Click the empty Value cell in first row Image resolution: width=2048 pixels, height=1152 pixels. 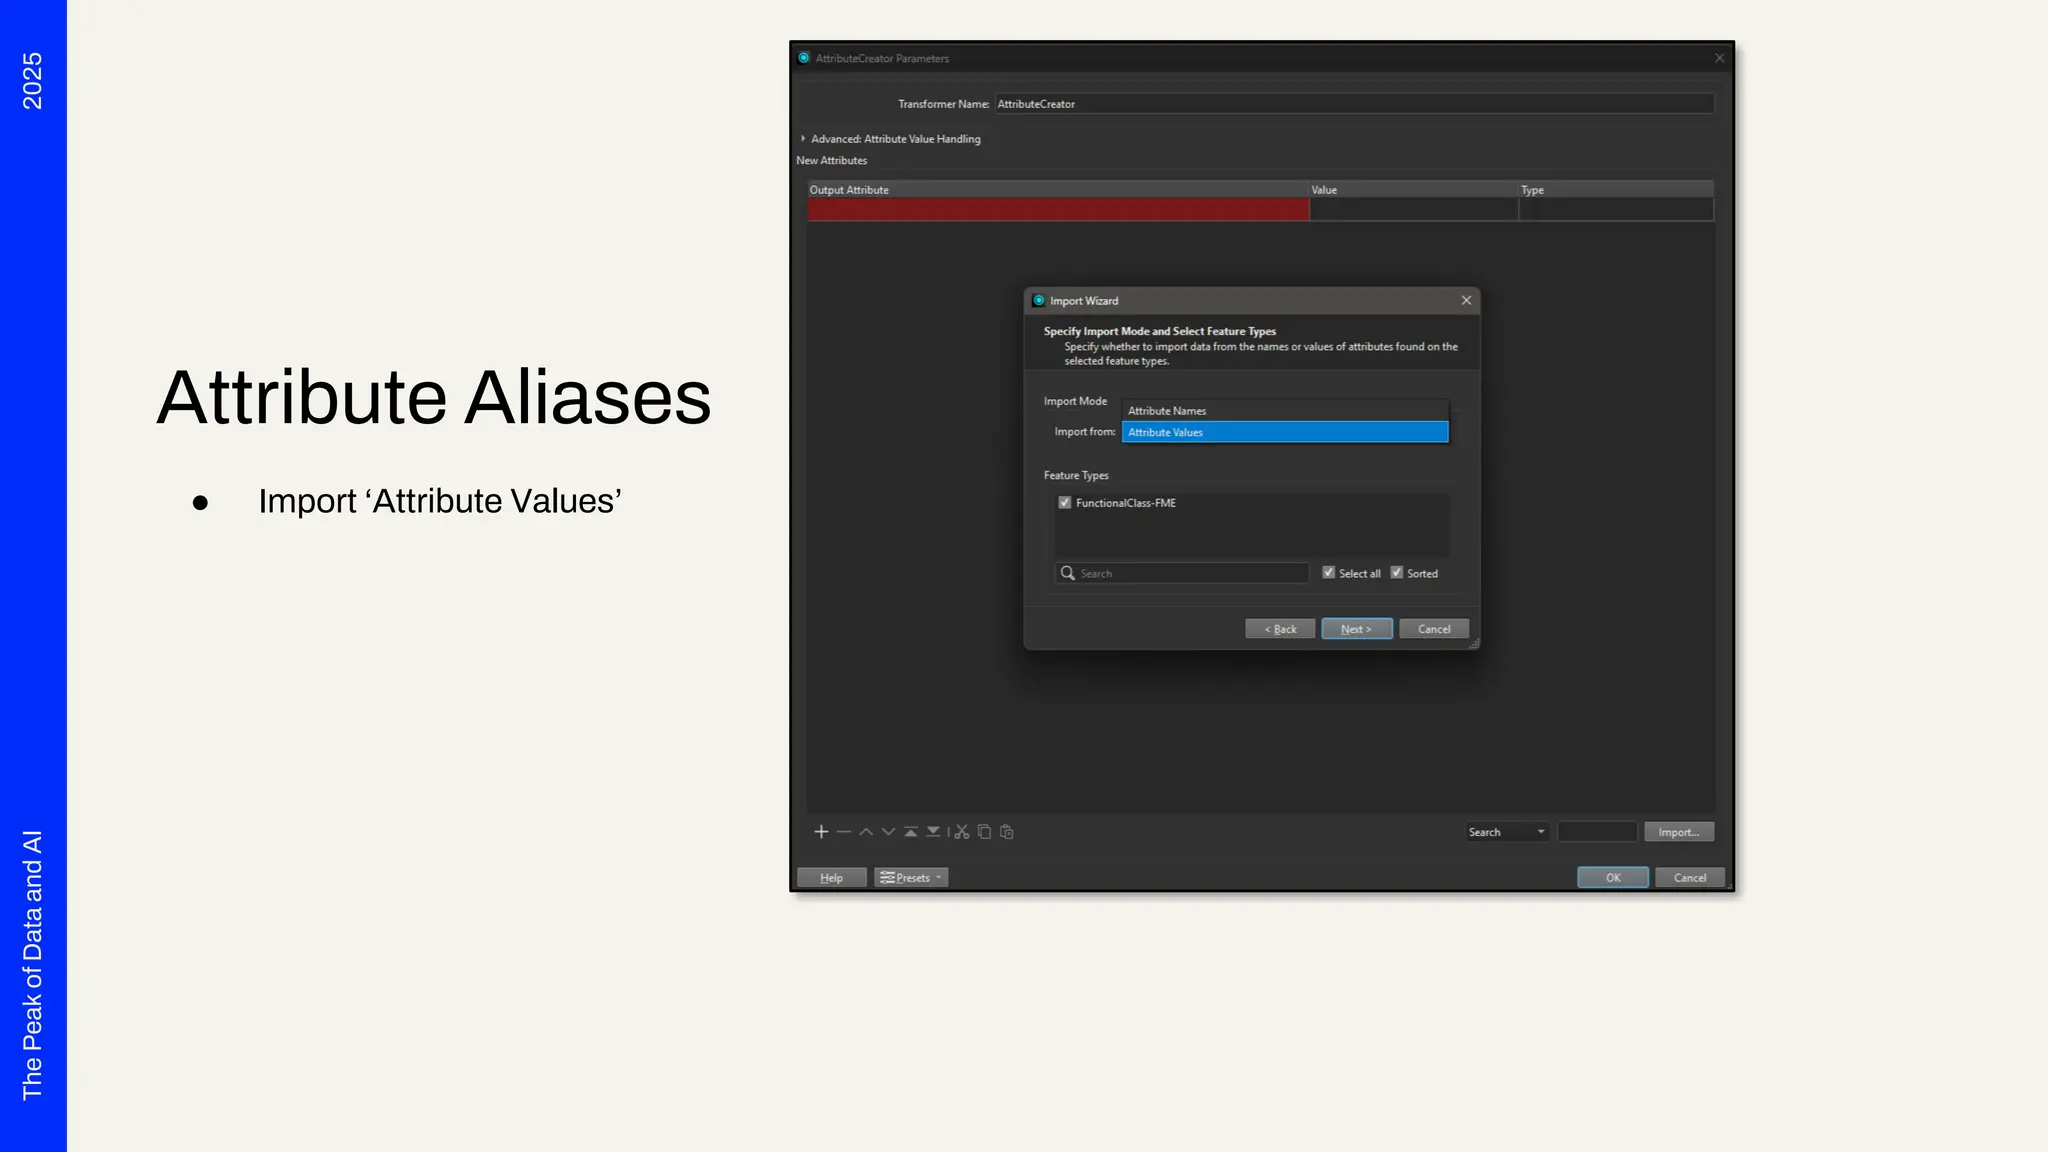tap(1413, 209)
